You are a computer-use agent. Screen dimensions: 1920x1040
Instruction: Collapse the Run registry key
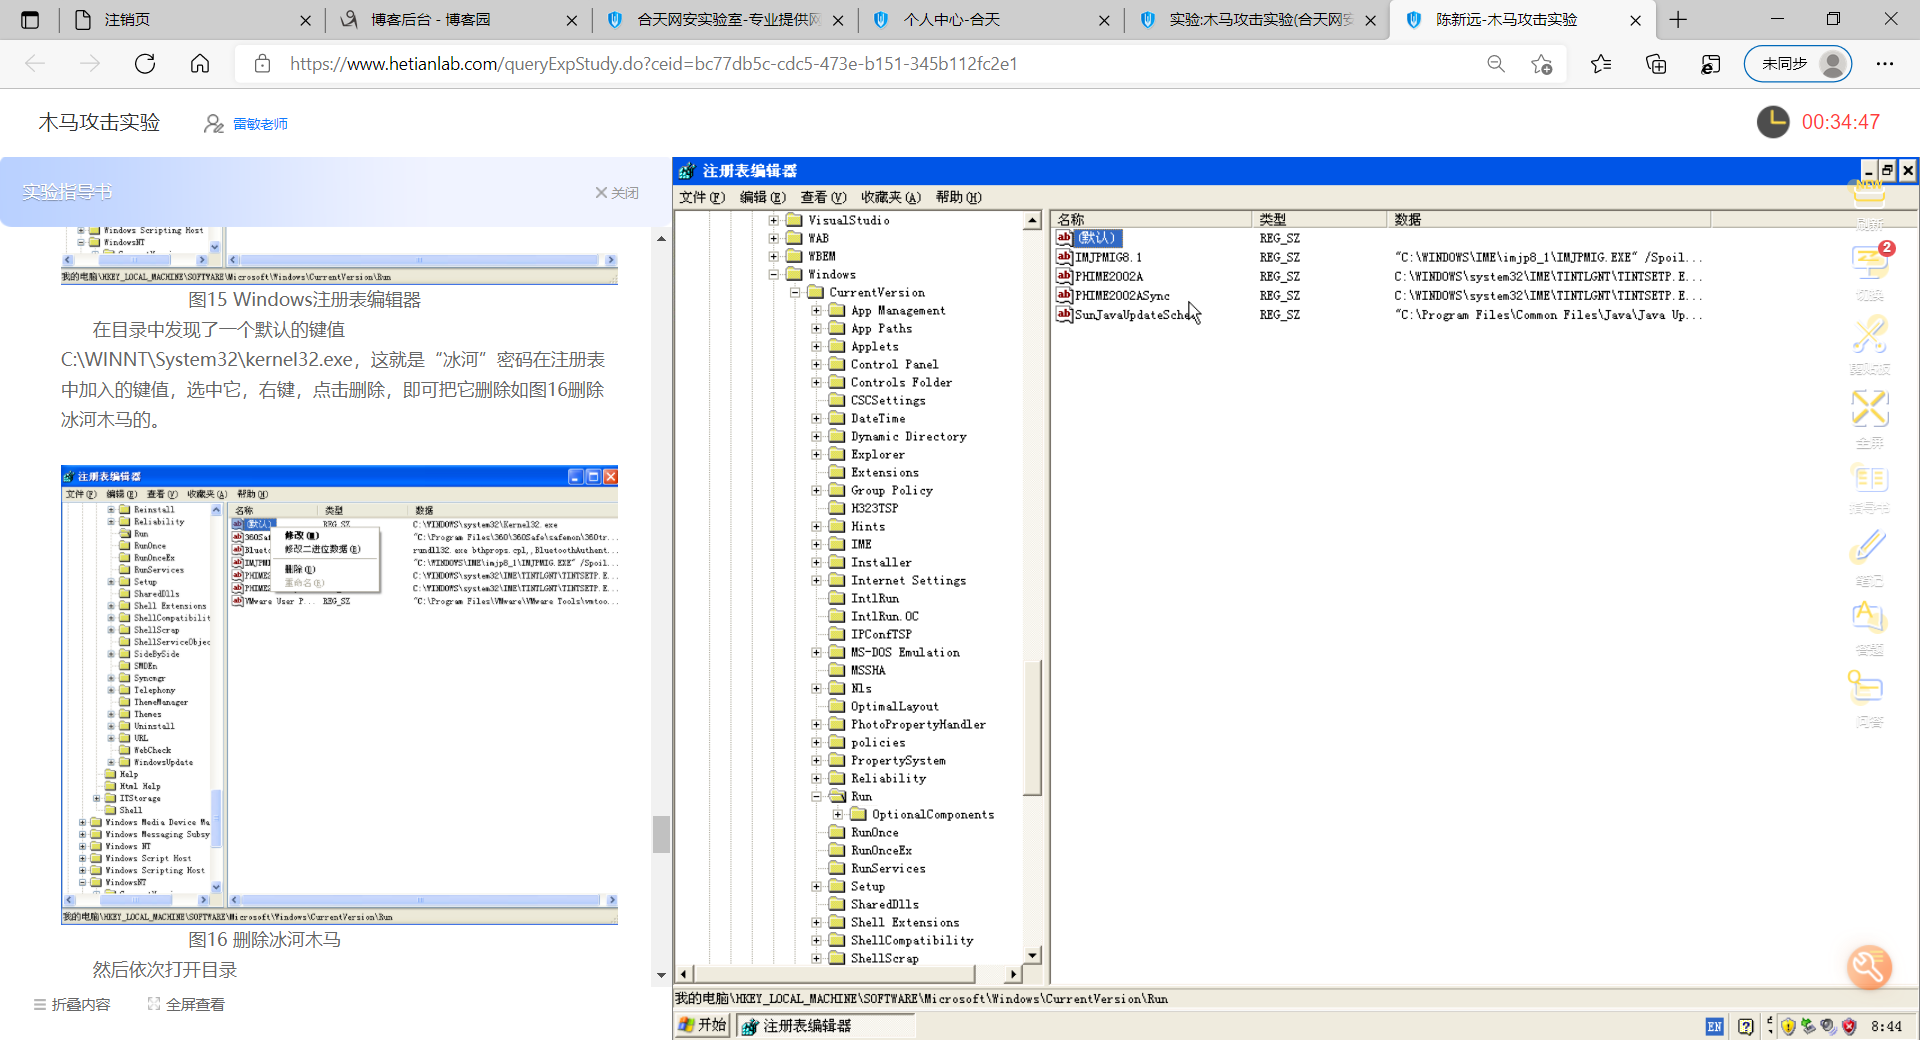817,796
